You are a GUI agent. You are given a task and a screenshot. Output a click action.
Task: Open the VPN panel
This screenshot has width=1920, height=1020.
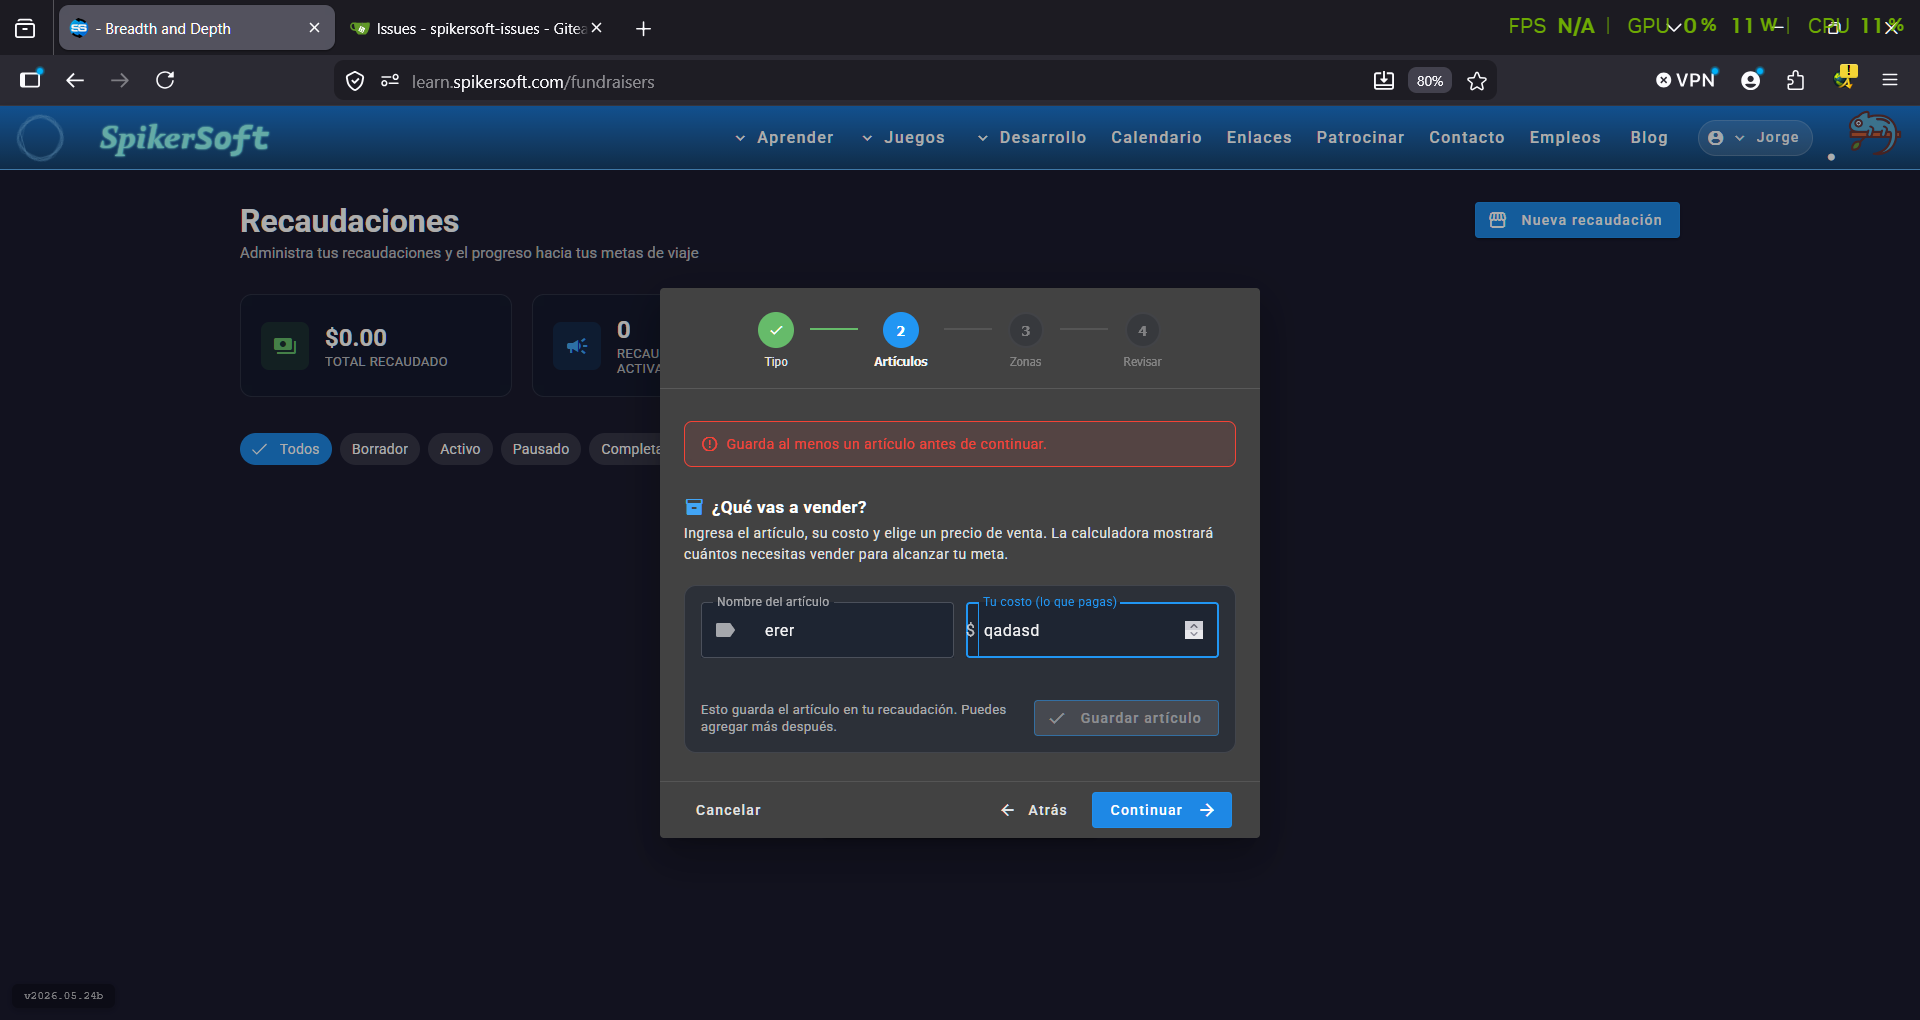1686,80
